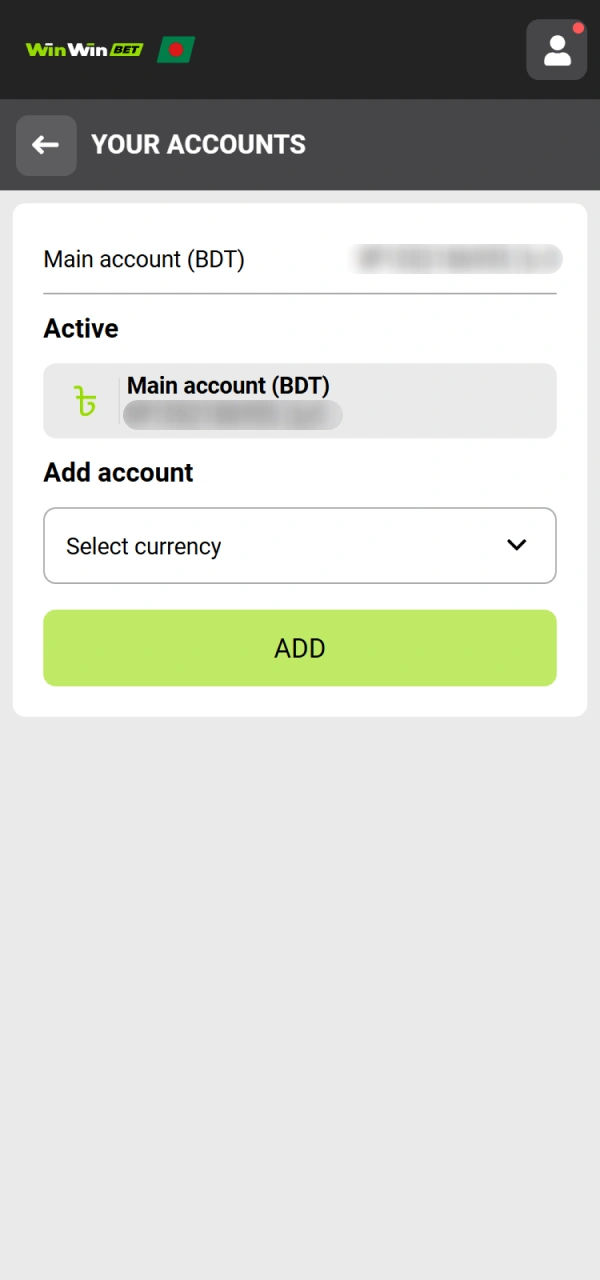Click the YOUR ACCOUNTS page title
This screenshot has width=600, height=1280.
tap(198, 145)
